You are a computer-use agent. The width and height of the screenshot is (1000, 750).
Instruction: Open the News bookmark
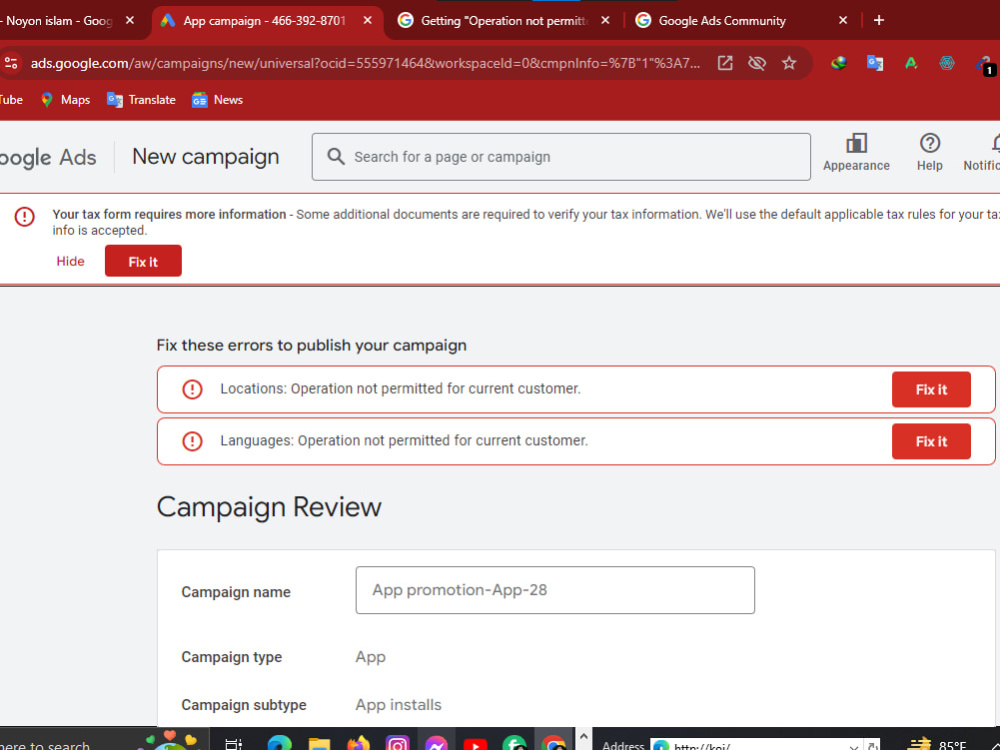tap(217, 99)
